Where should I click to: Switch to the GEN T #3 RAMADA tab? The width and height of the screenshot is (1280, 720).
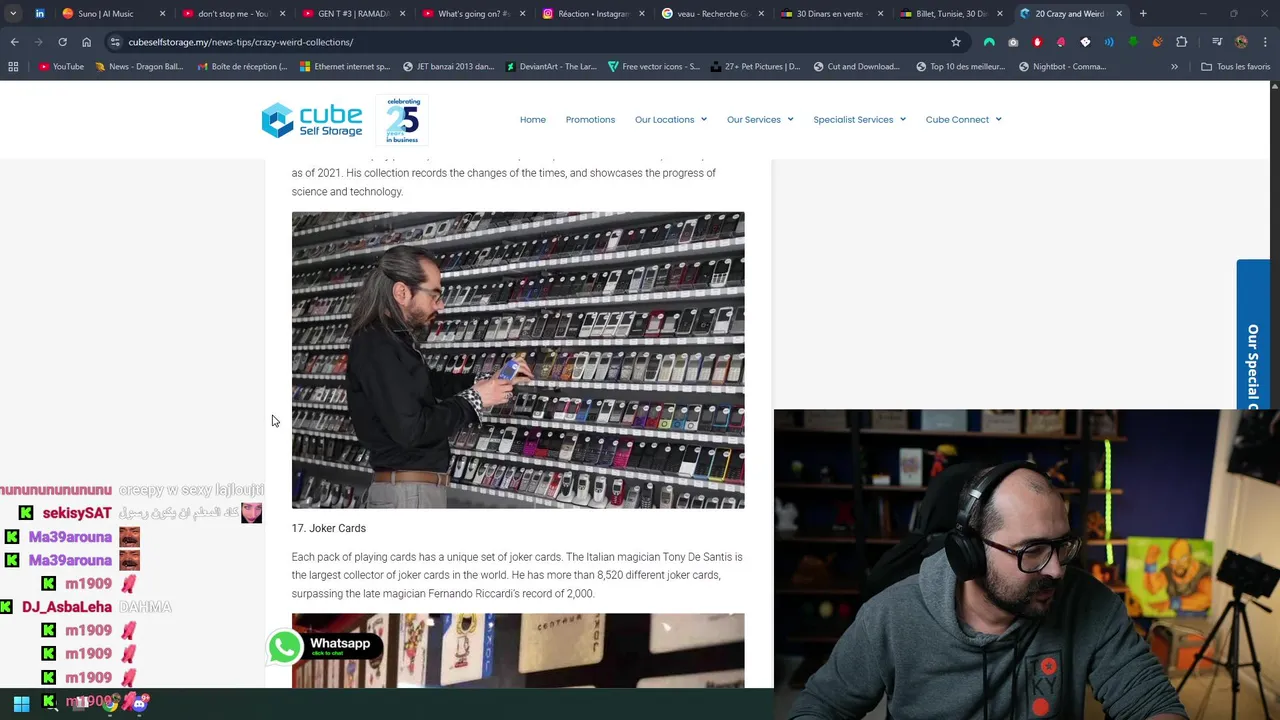point(352,14)
